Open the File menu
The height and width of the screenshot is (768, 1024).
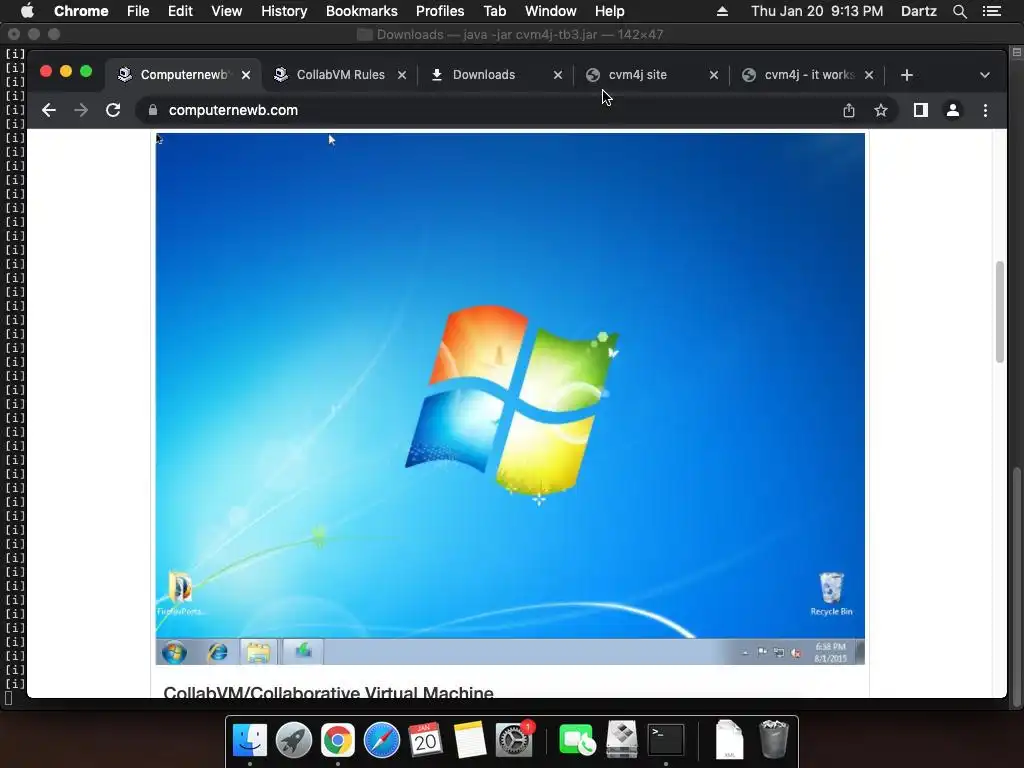138,11
